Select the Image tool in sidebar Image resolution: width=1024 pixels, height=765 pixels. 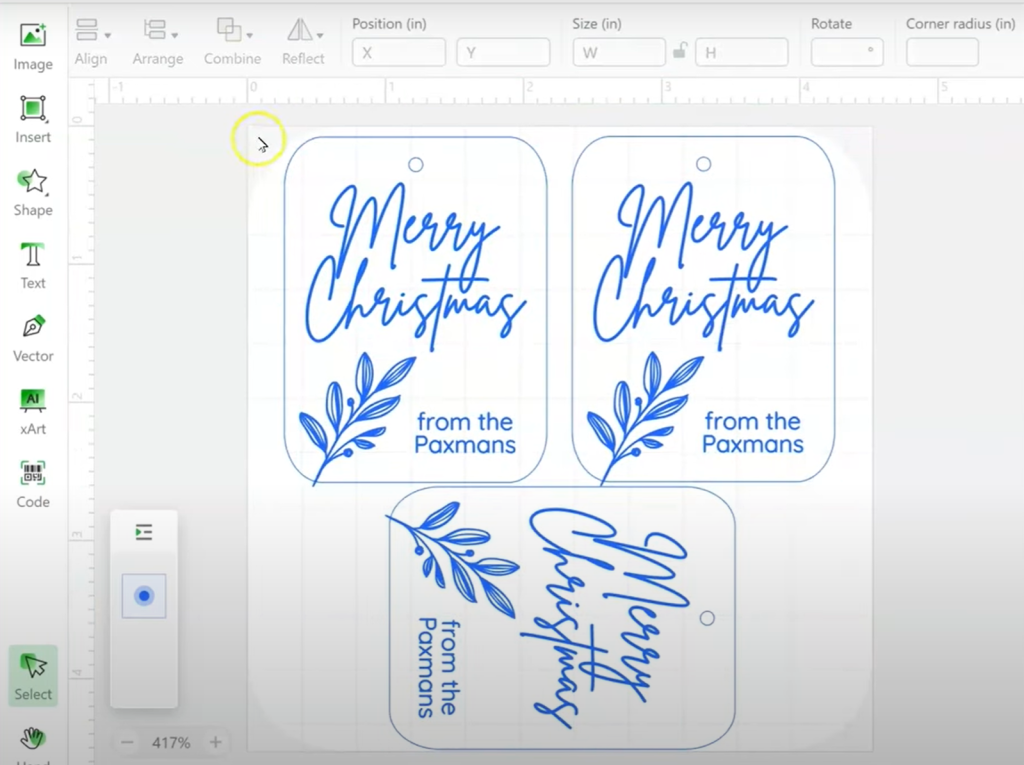(33, 45)
